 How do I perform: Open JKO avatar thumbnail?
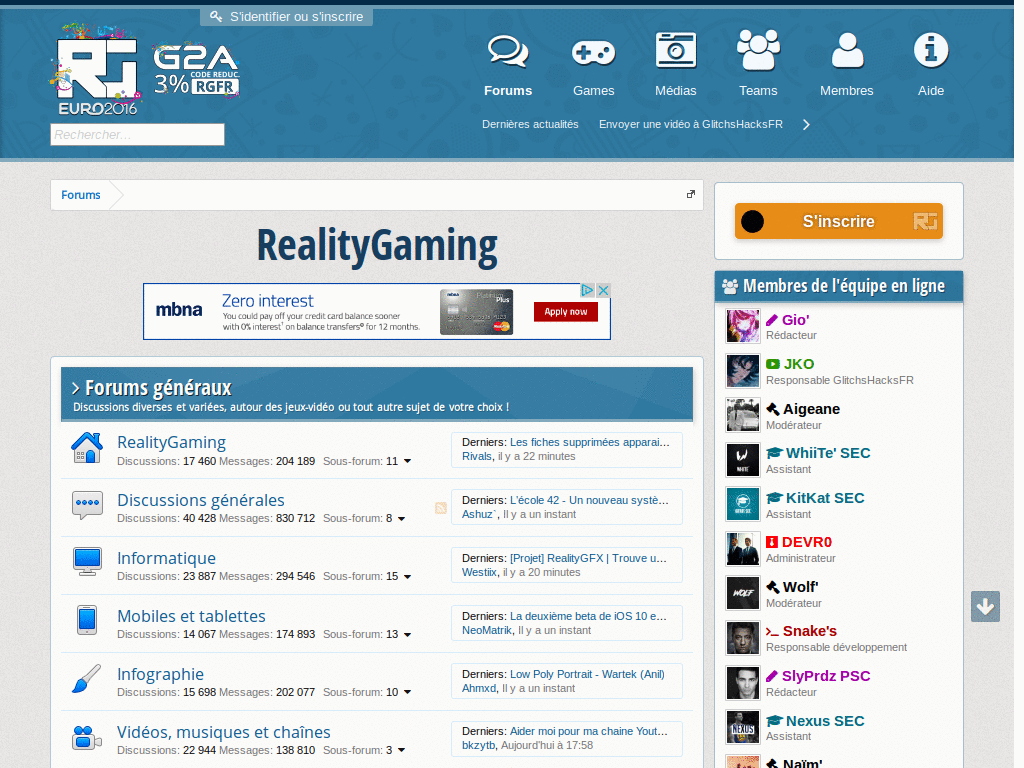(x=743, y=370)
